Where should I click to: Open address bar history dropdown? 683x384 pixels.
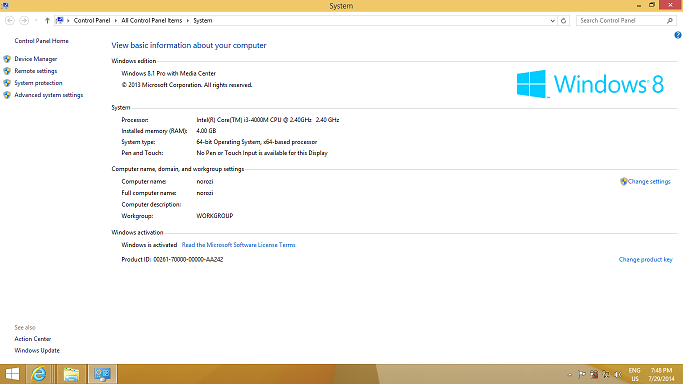point(552,20)
